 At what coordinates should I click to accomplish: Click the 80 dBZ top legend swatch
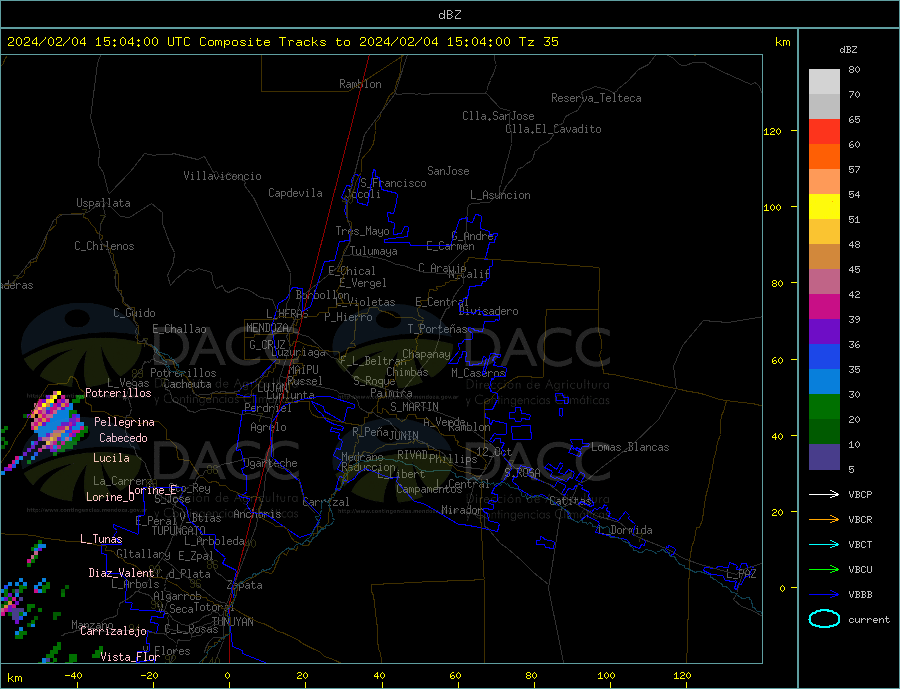pyautogui.click(x=824, y=82)
